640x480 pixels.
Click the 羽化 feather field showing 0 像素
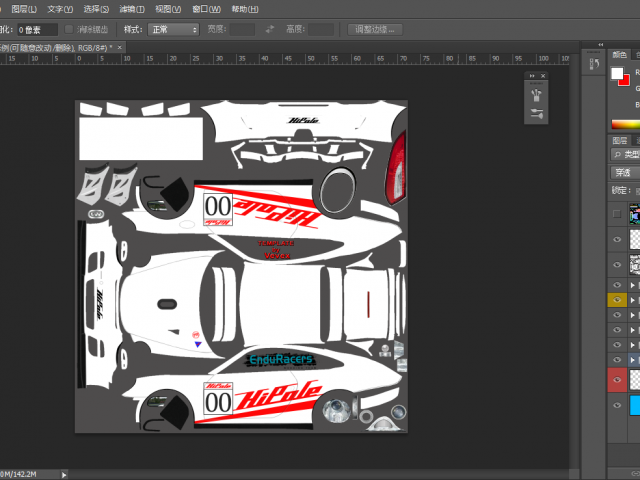tap(37, 29)
